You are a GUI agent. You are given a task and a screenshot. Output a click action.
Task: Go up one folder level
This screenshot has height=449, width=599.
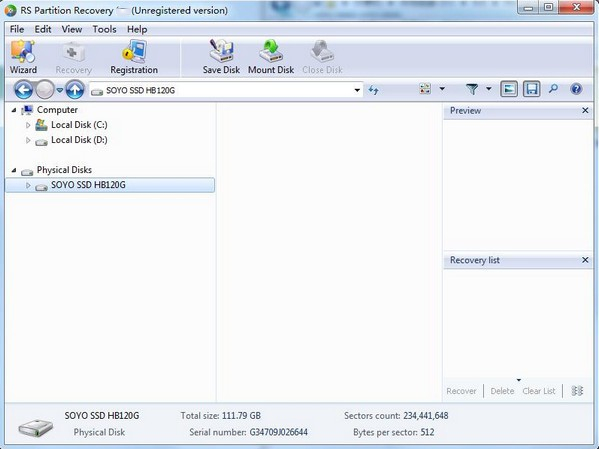(x=75, y=90)
